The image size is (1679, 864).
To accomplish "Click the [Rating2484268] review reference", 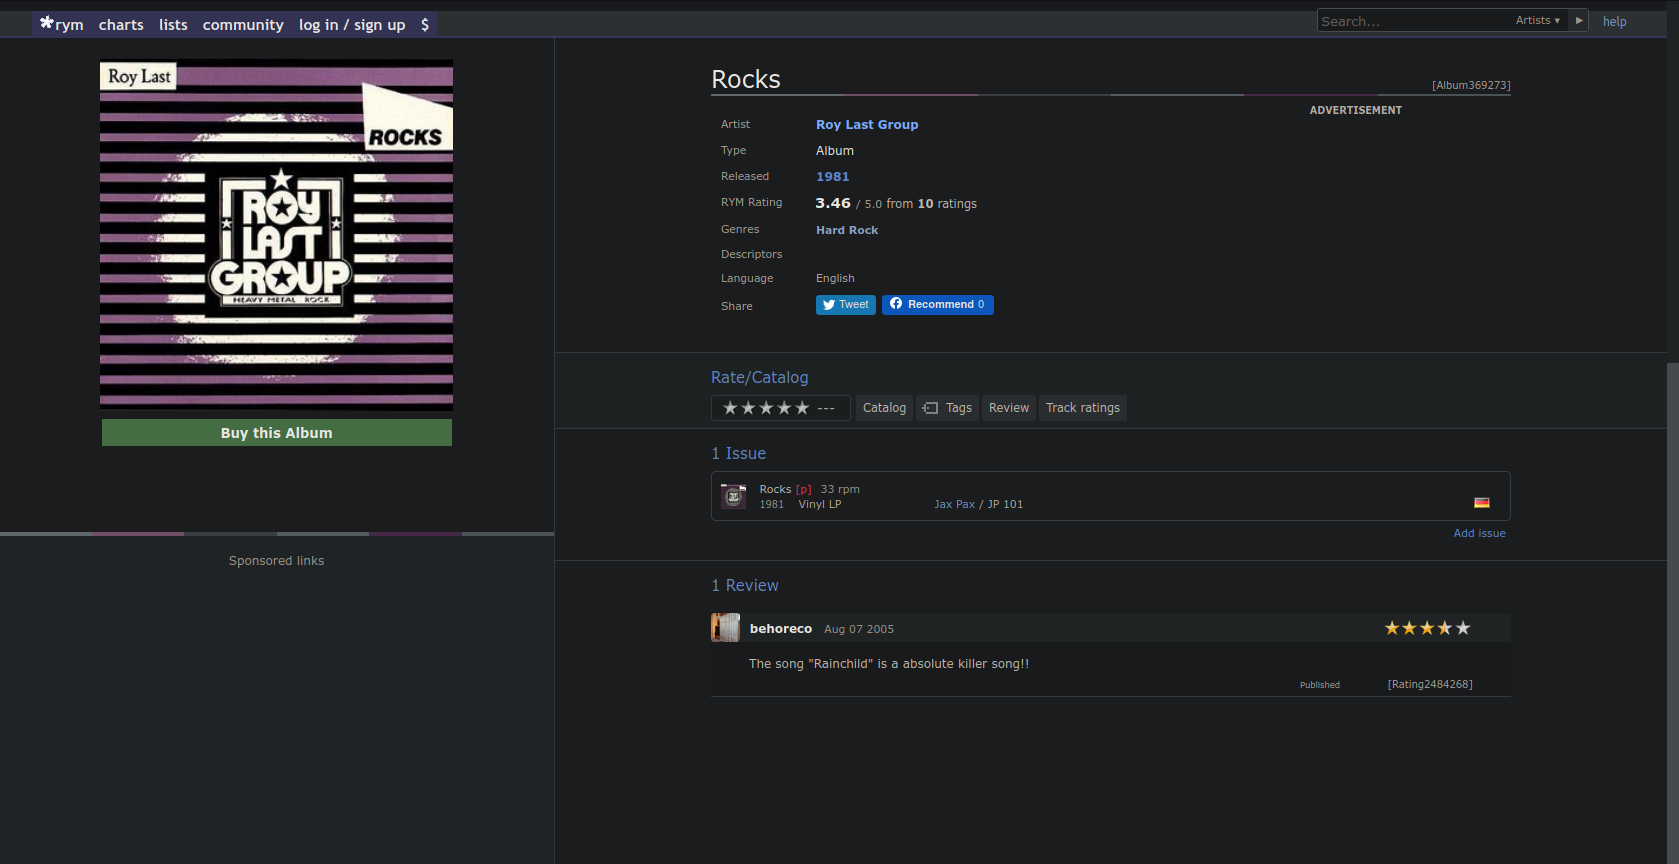I will pyautogui.click(x=1430, y=685).
